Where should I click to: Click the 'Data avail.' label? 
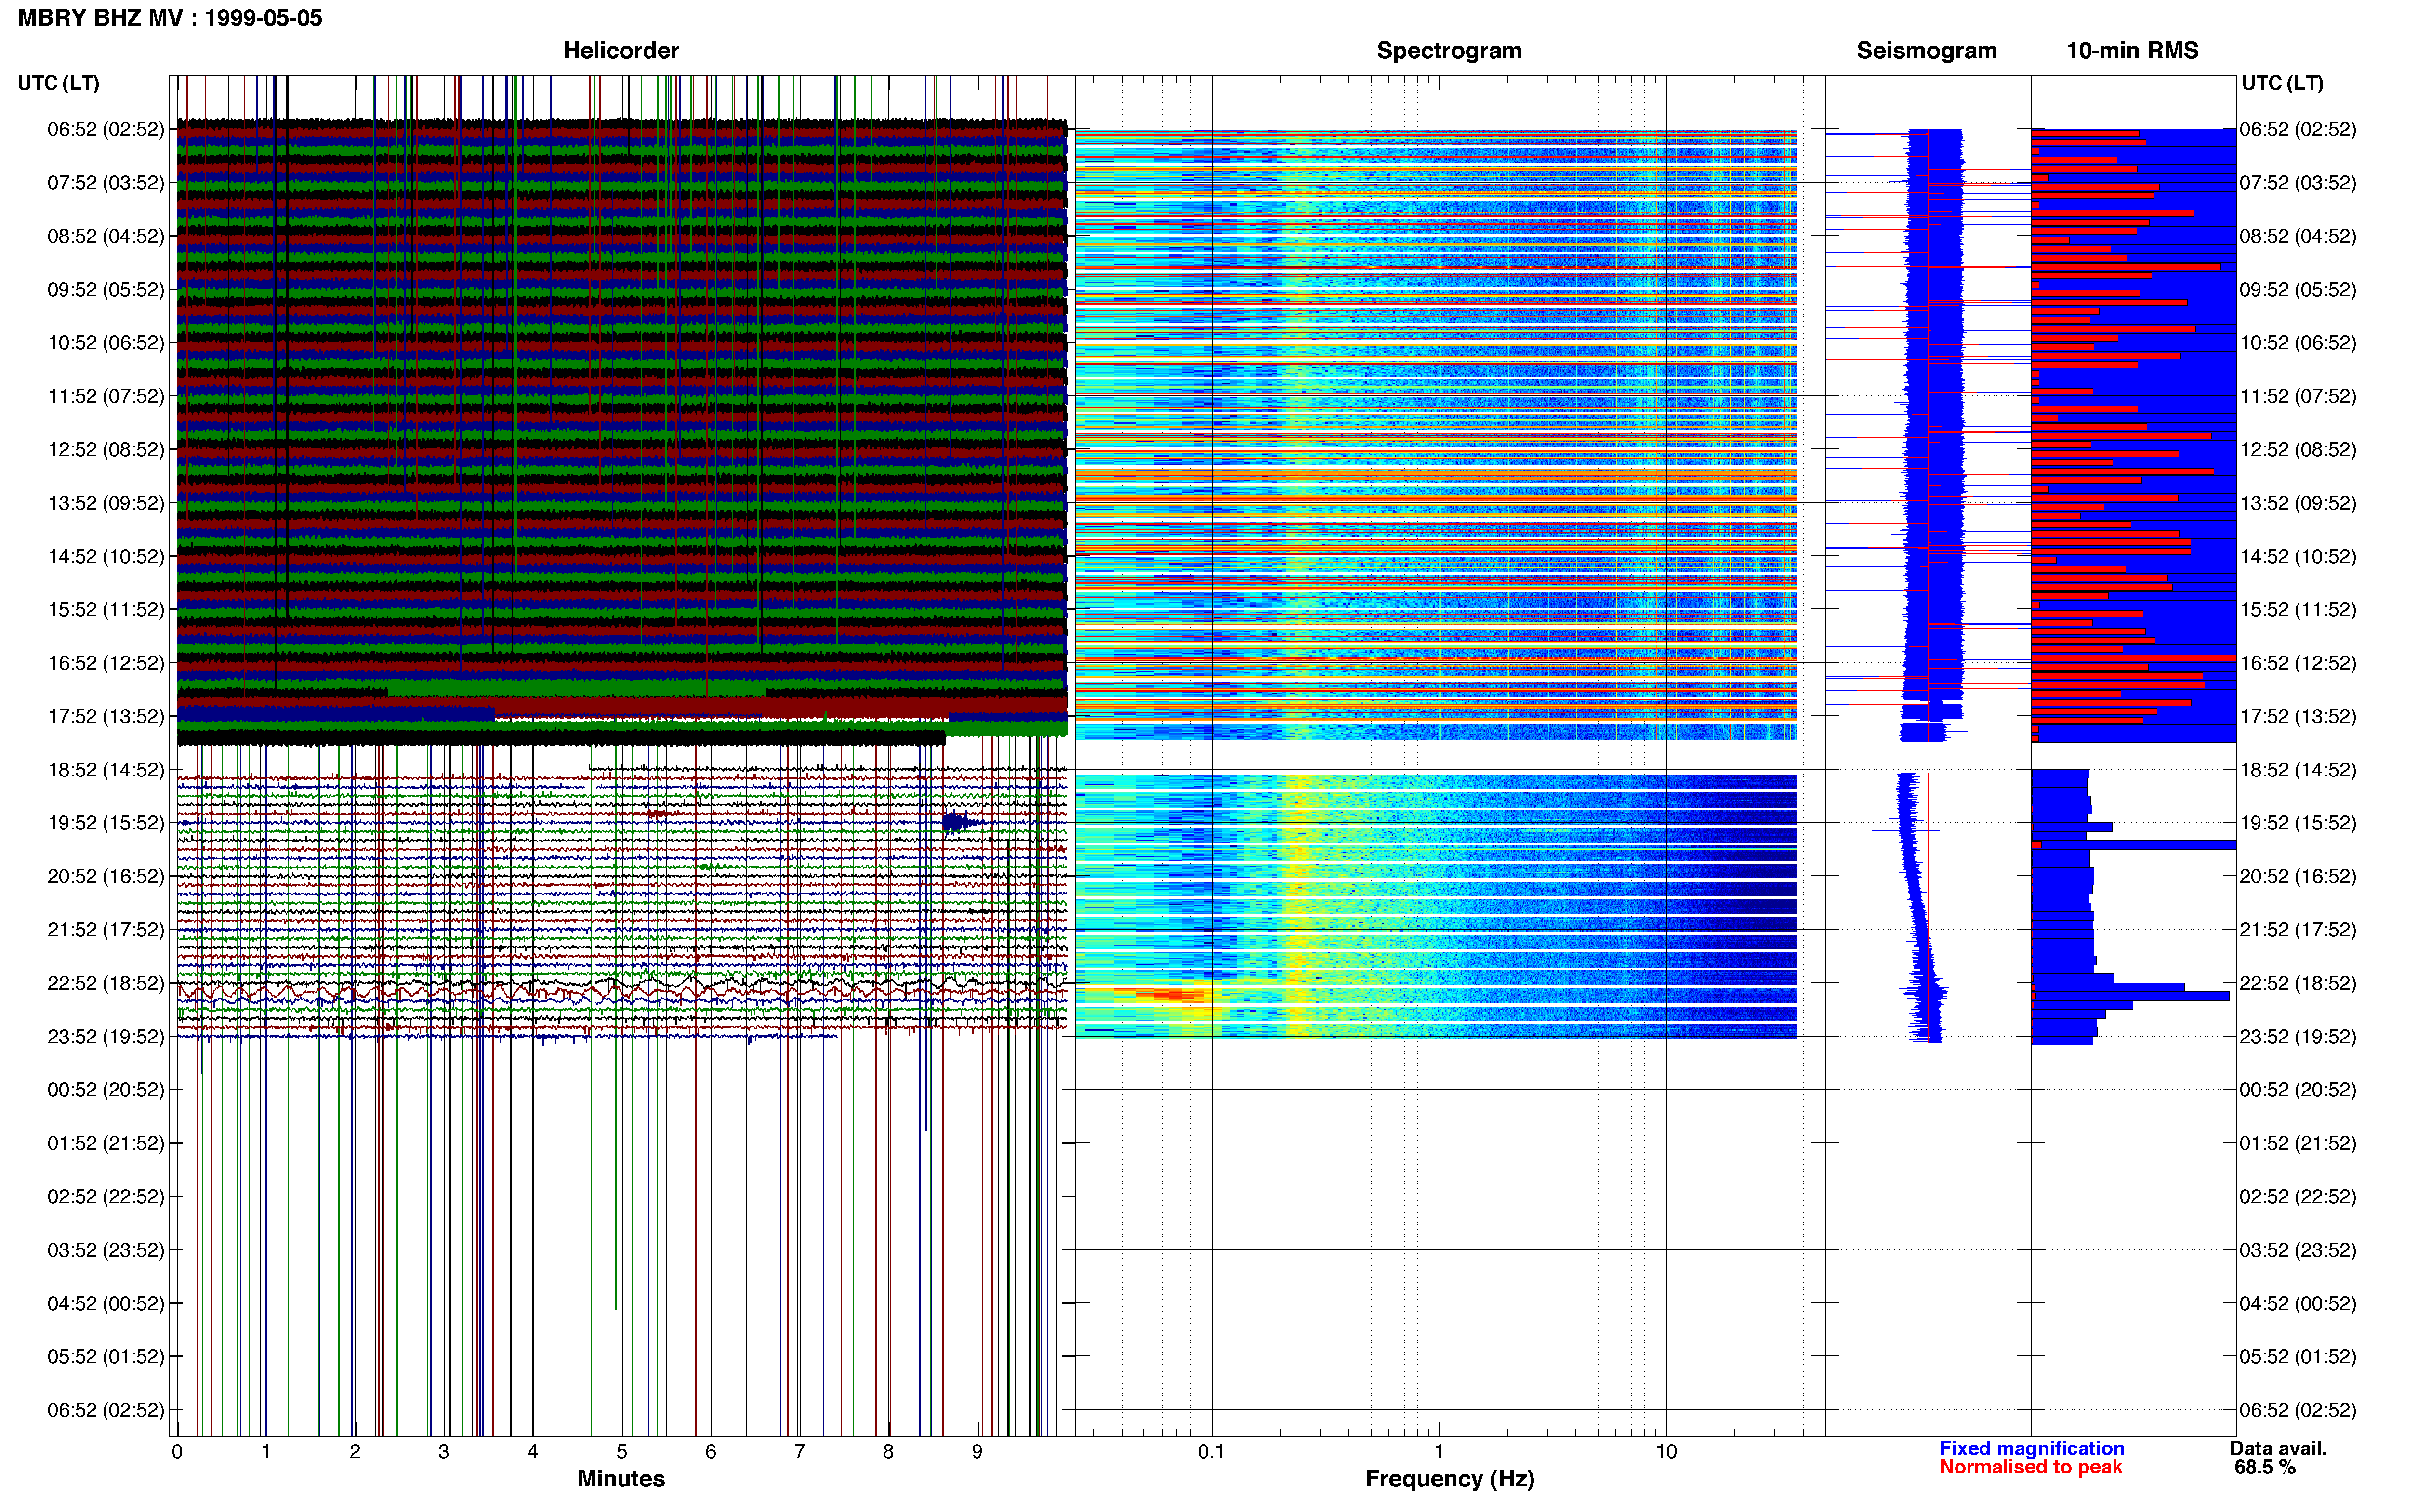click(x=2278, y=1448)
